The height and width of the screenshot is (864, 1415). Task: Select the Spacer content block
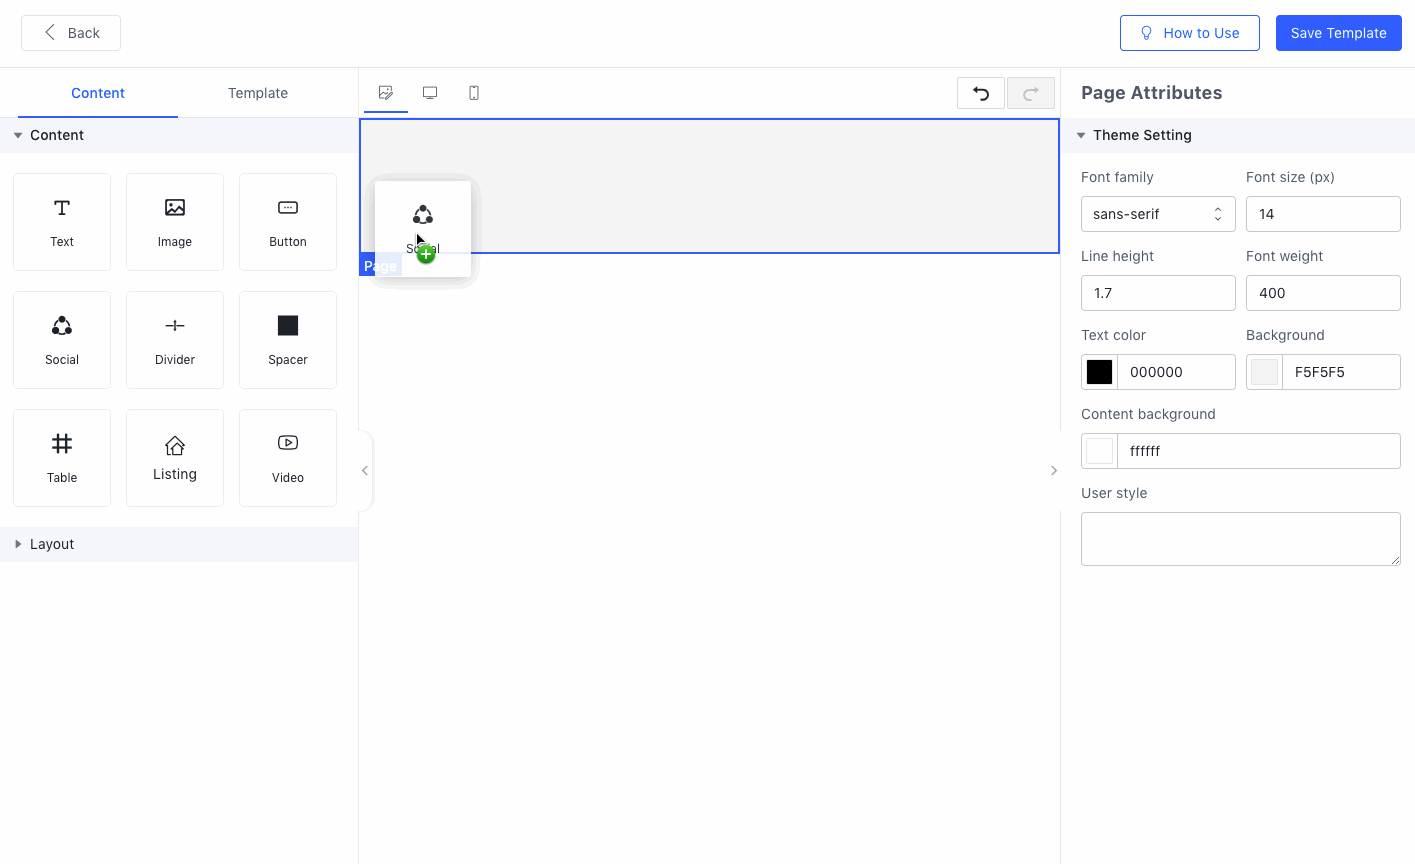coord(288,340)
